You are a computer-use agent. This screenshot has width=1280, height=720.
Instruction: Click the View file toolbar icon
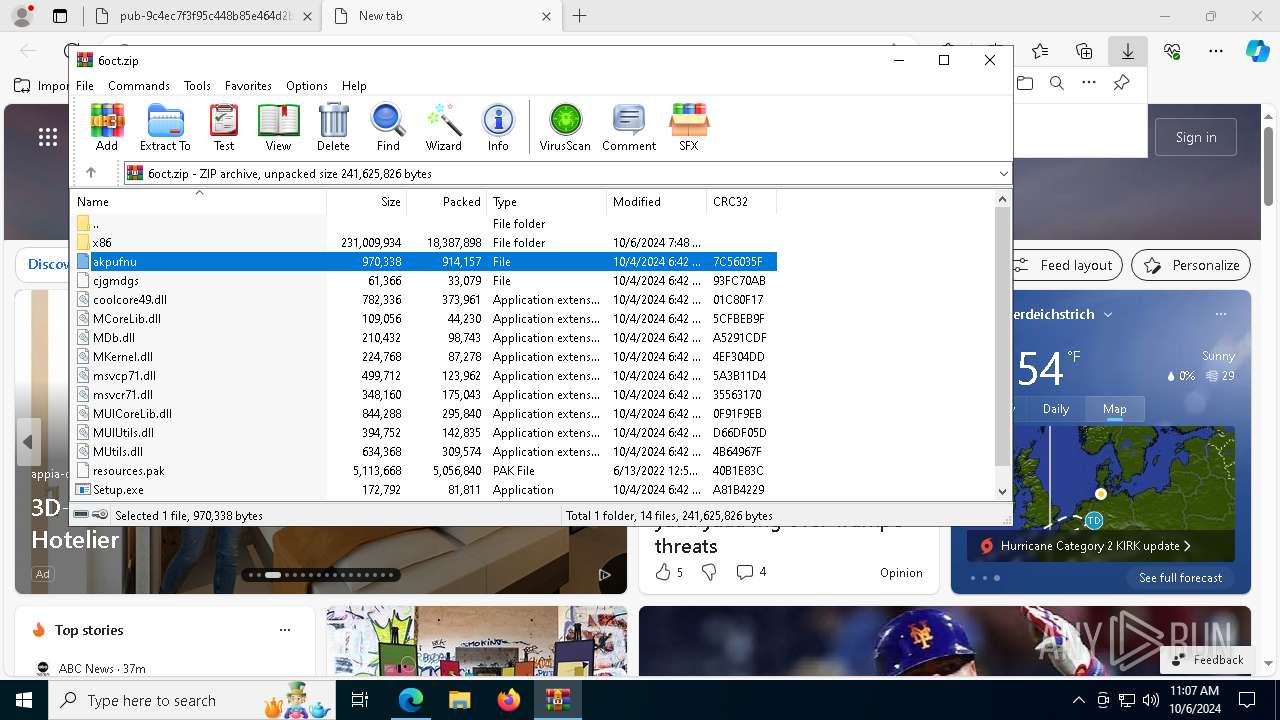pyautogui.click(x=278, y=127)
